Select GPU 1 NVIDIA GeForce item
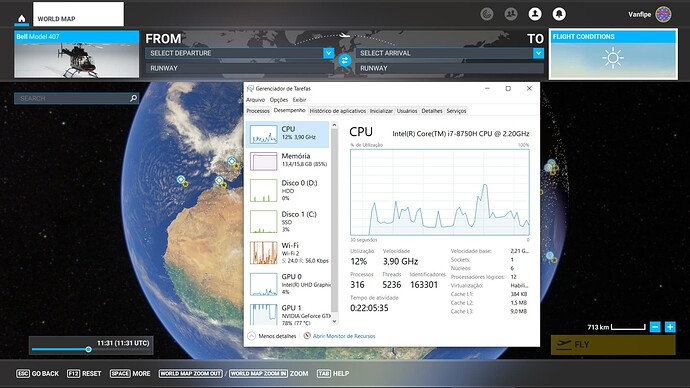The image size is (690, 388). pos(288,314)
